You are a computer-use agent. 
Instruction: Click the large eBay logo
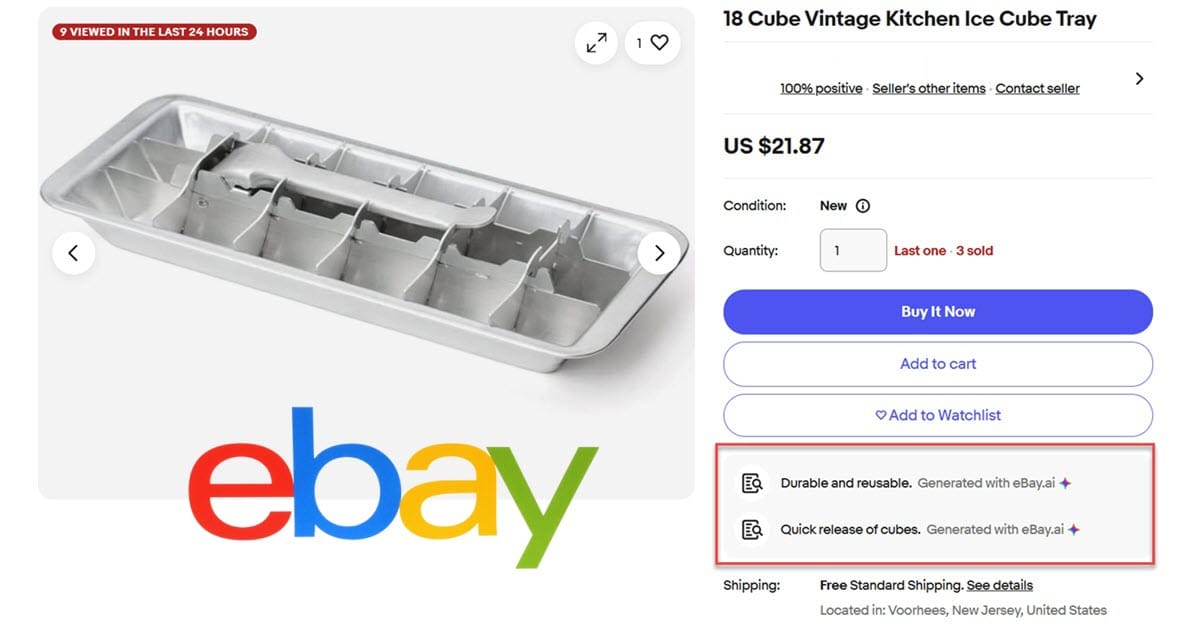pyautogui.click(x=392, y=488)
